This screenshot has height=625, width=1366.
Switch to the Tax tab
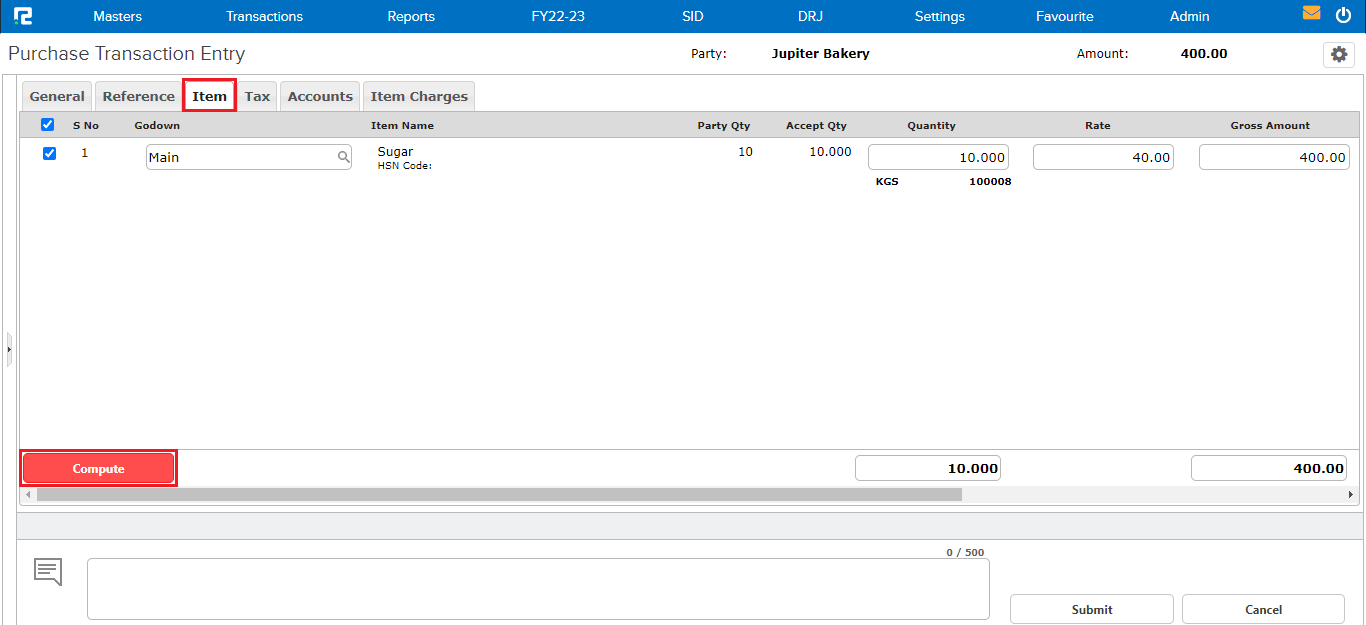pos(257,95)
